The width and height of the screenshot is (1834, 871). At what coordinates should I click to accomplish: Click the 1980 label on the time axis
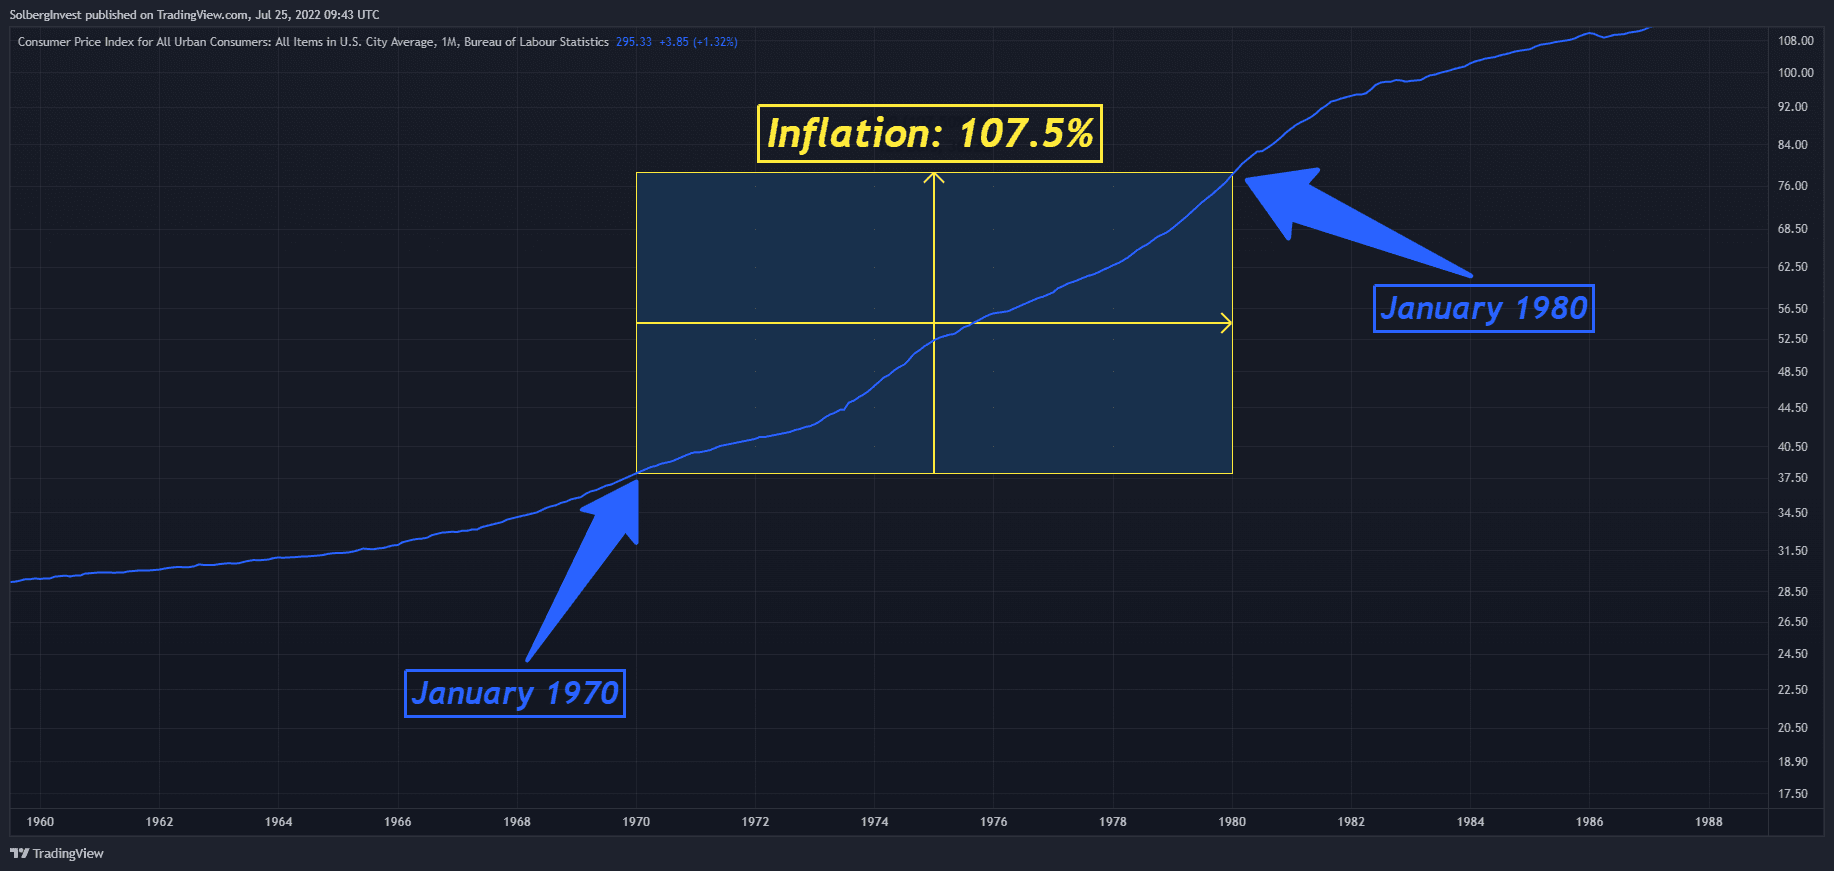pyautogui.click(x=1232, y=822)
